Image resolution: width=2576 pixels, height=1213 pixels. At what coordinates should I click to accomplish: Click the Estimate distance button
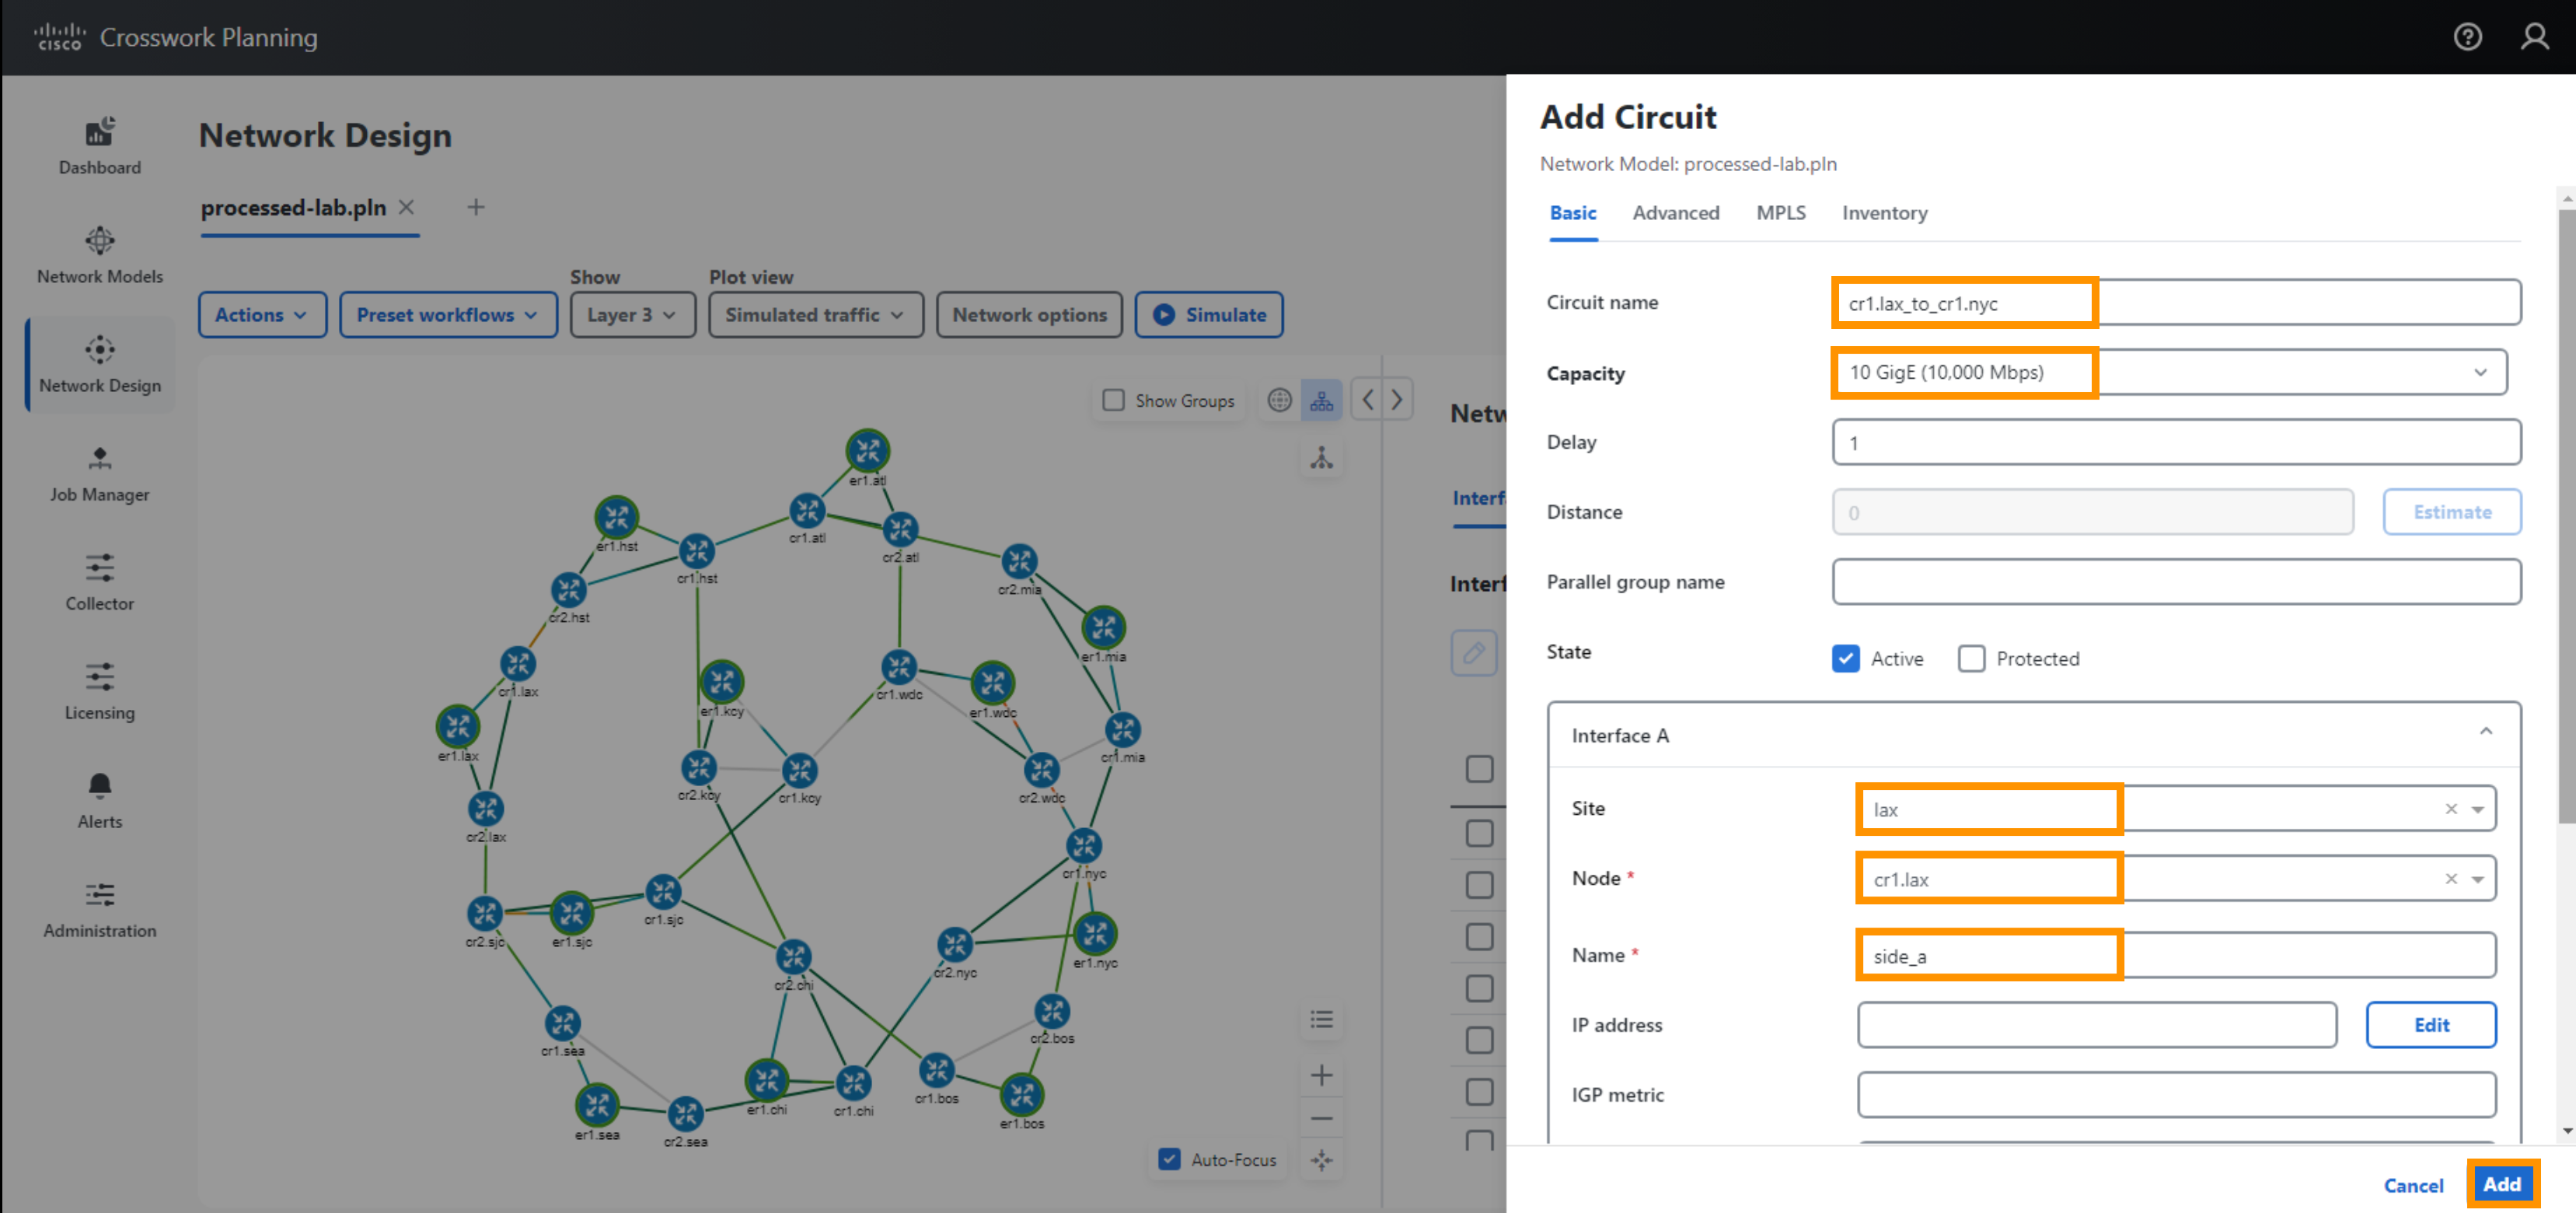[x=2455, y=511]
